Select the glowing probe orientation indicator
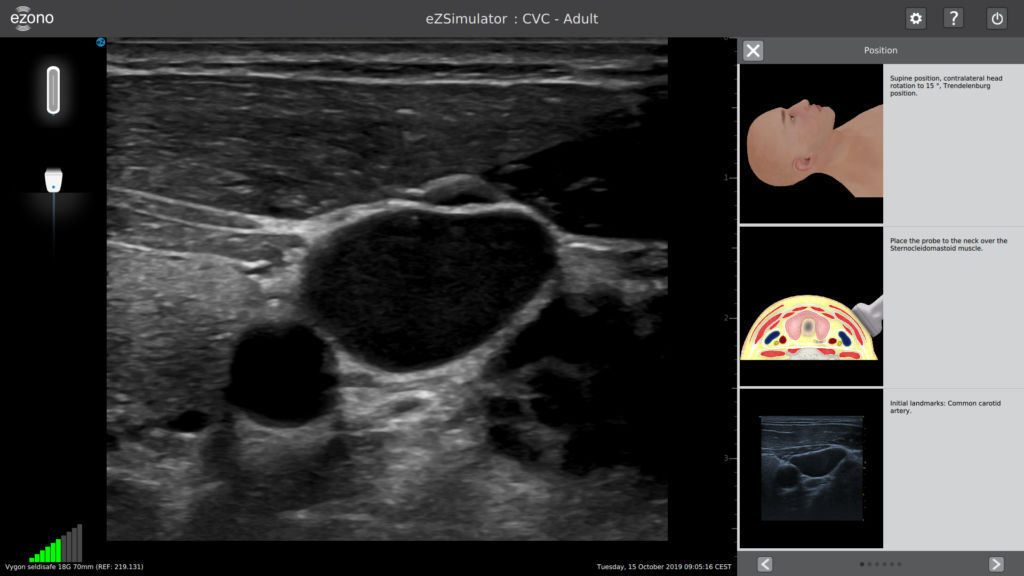The width and height of the screenshot is (1024, 576). (x=53, y=90)
